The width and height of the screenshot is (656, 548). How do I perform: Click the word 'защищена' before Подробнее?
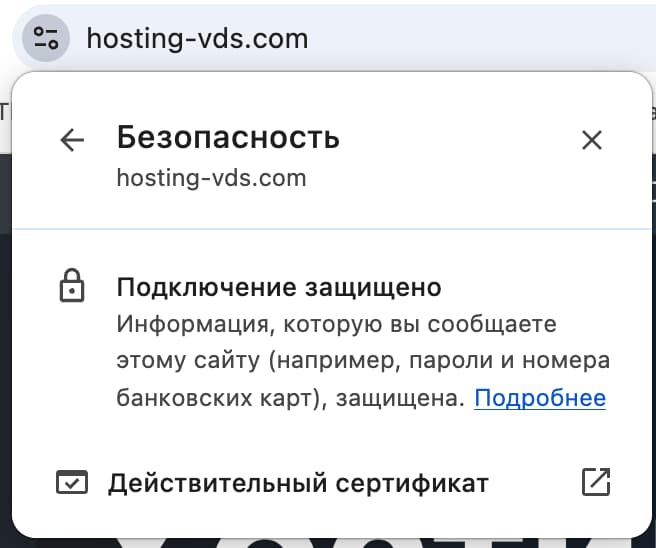tap(401, 398)
